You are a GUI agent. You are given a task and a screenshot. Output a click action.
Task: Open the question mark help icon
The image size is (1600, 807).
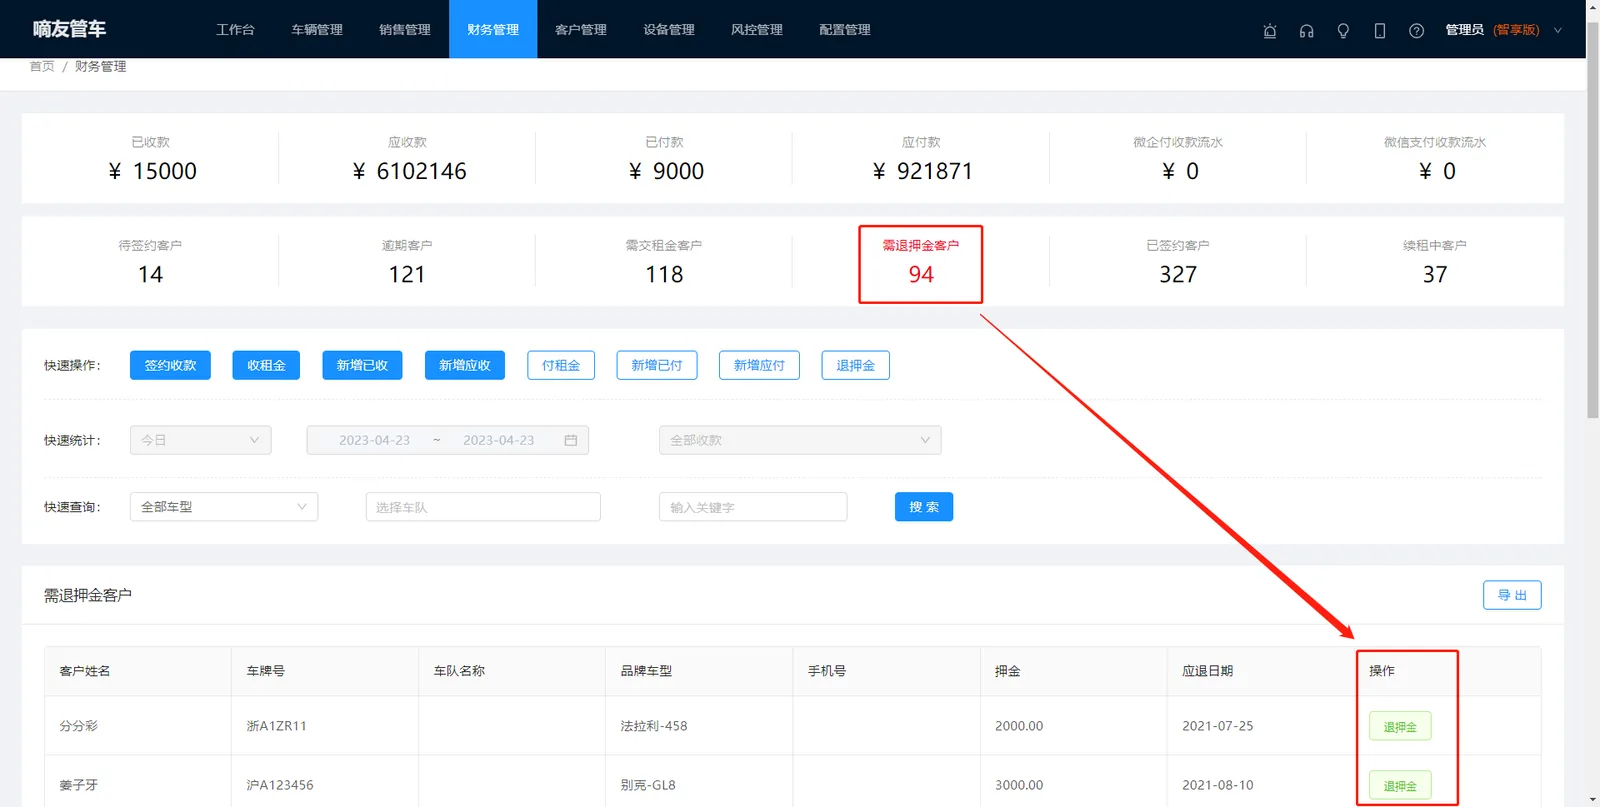click(1416, 30)
